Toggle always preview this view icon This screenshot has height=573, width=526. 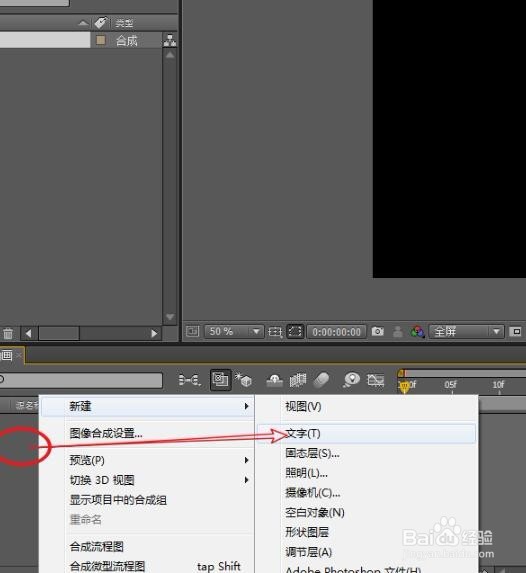coord(192,331)
